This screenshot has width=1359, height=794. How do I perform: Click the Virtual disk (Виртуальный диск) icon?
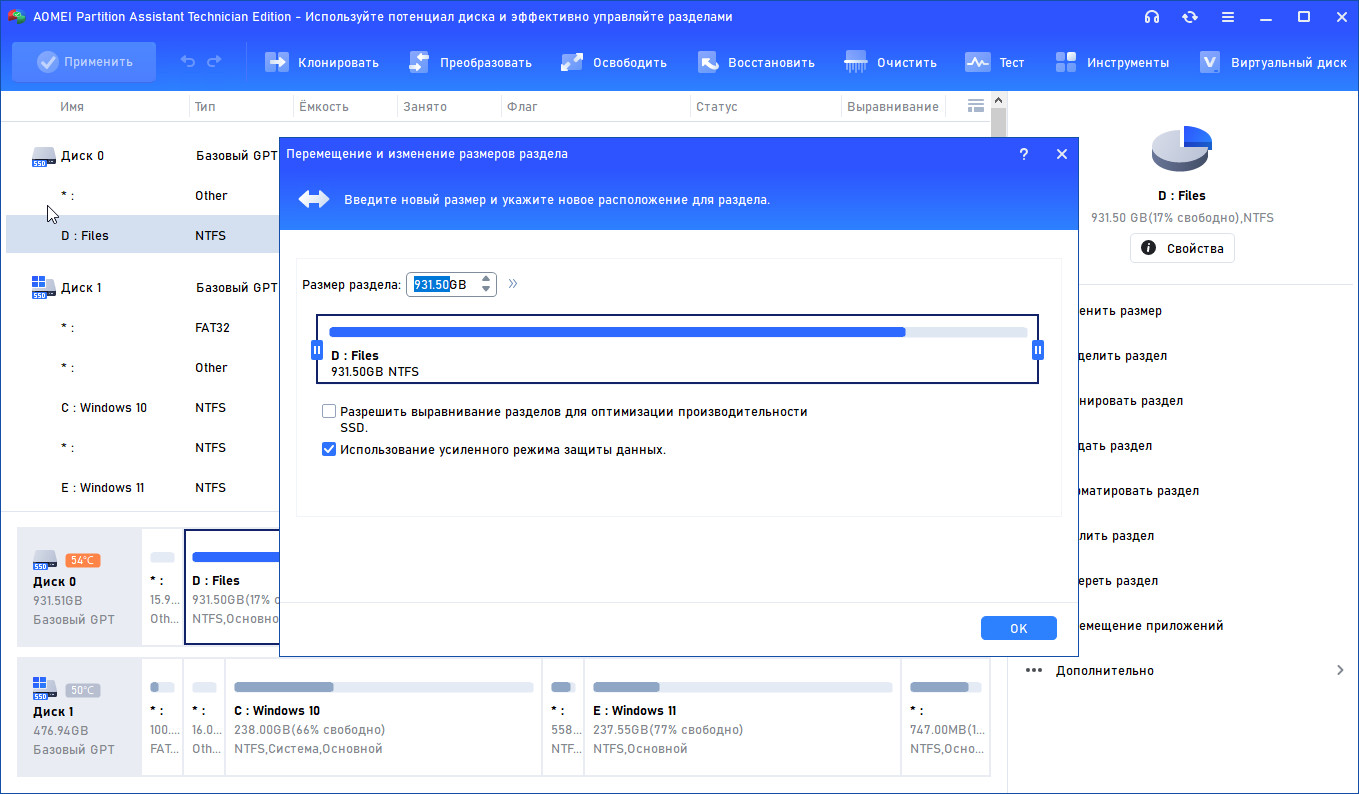(x=1210, y=62)
